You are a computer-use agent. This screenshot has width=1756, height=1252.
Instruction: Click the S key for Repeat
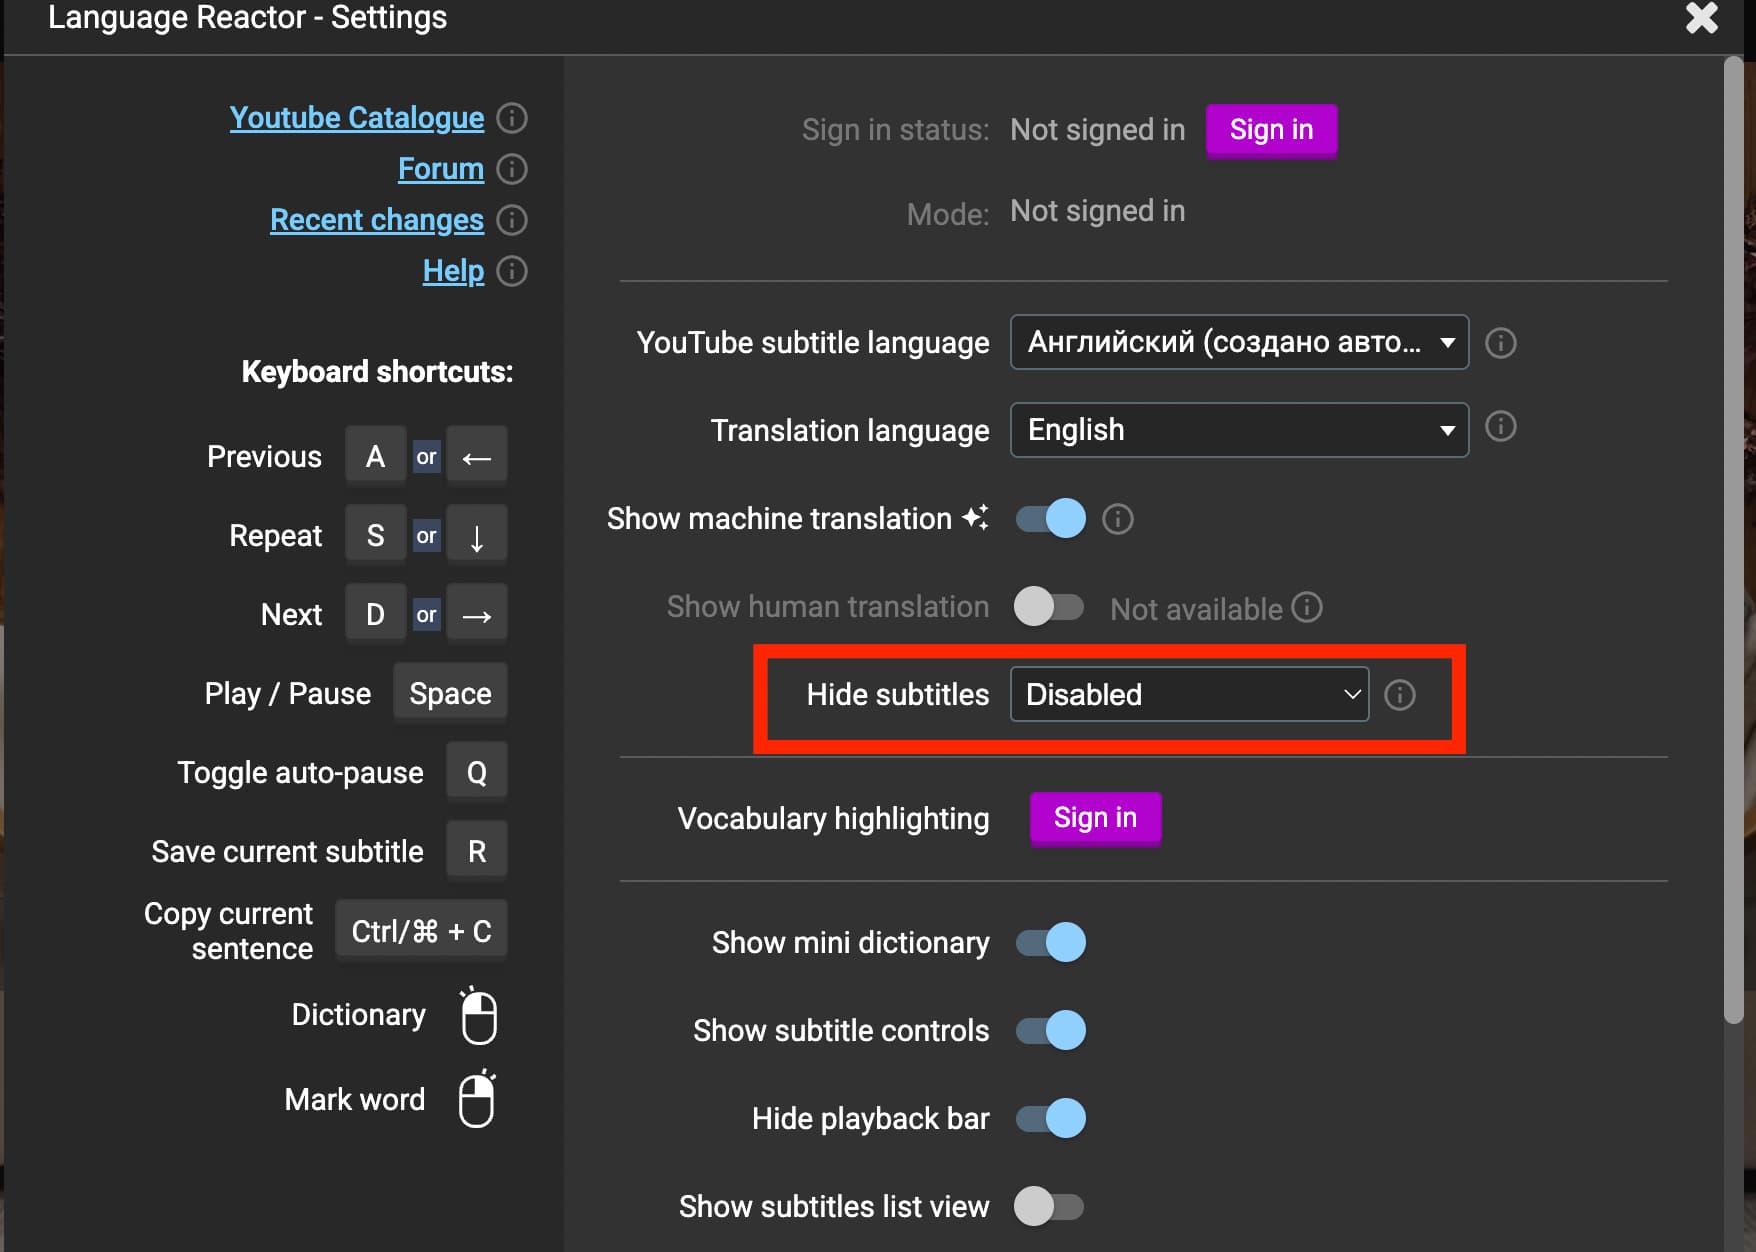pyautogui.click(x=376, y=535)
